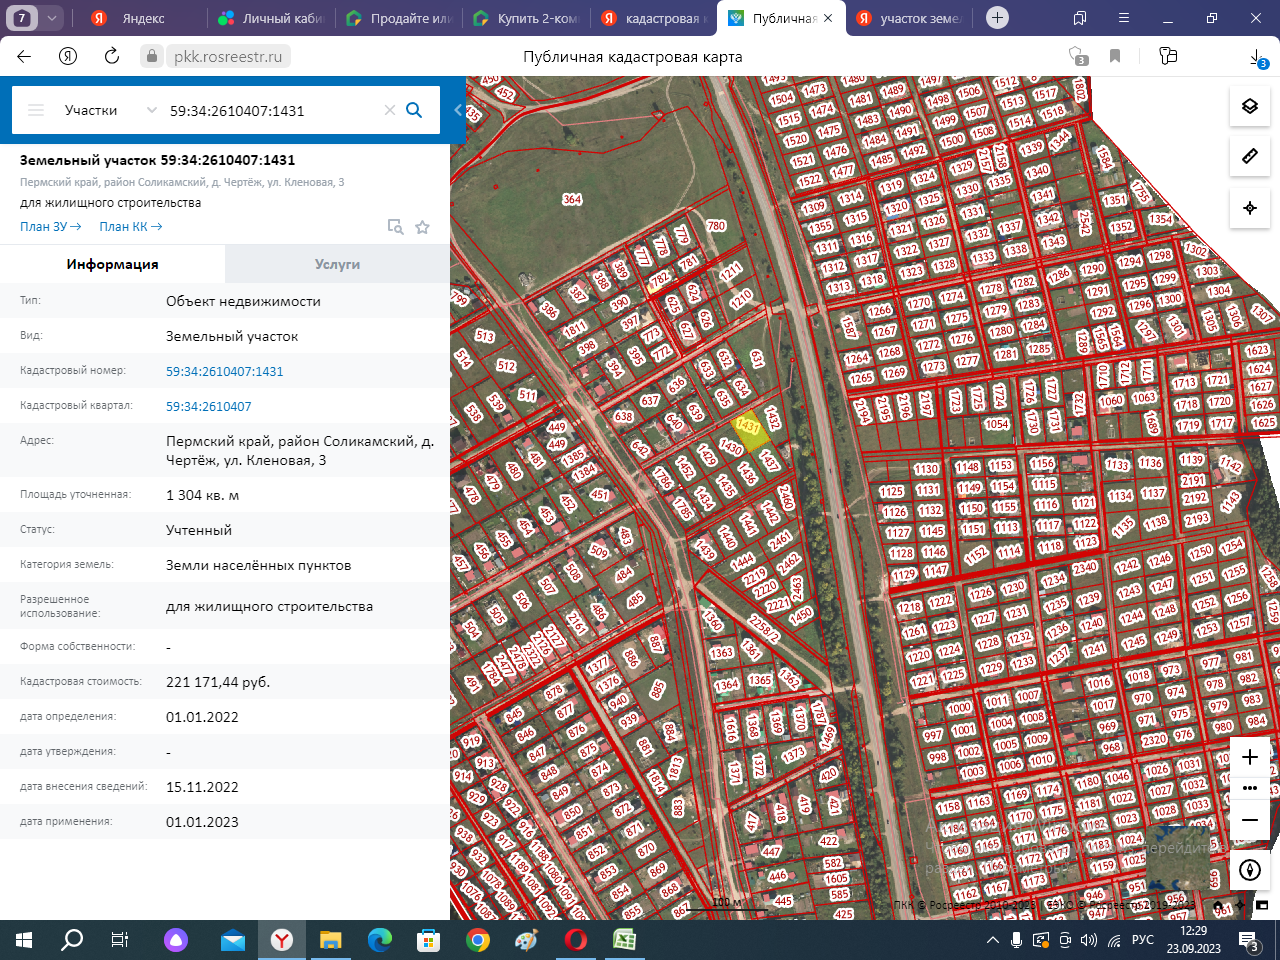
Task: Select the Информация tab
Action: point(112,264)
